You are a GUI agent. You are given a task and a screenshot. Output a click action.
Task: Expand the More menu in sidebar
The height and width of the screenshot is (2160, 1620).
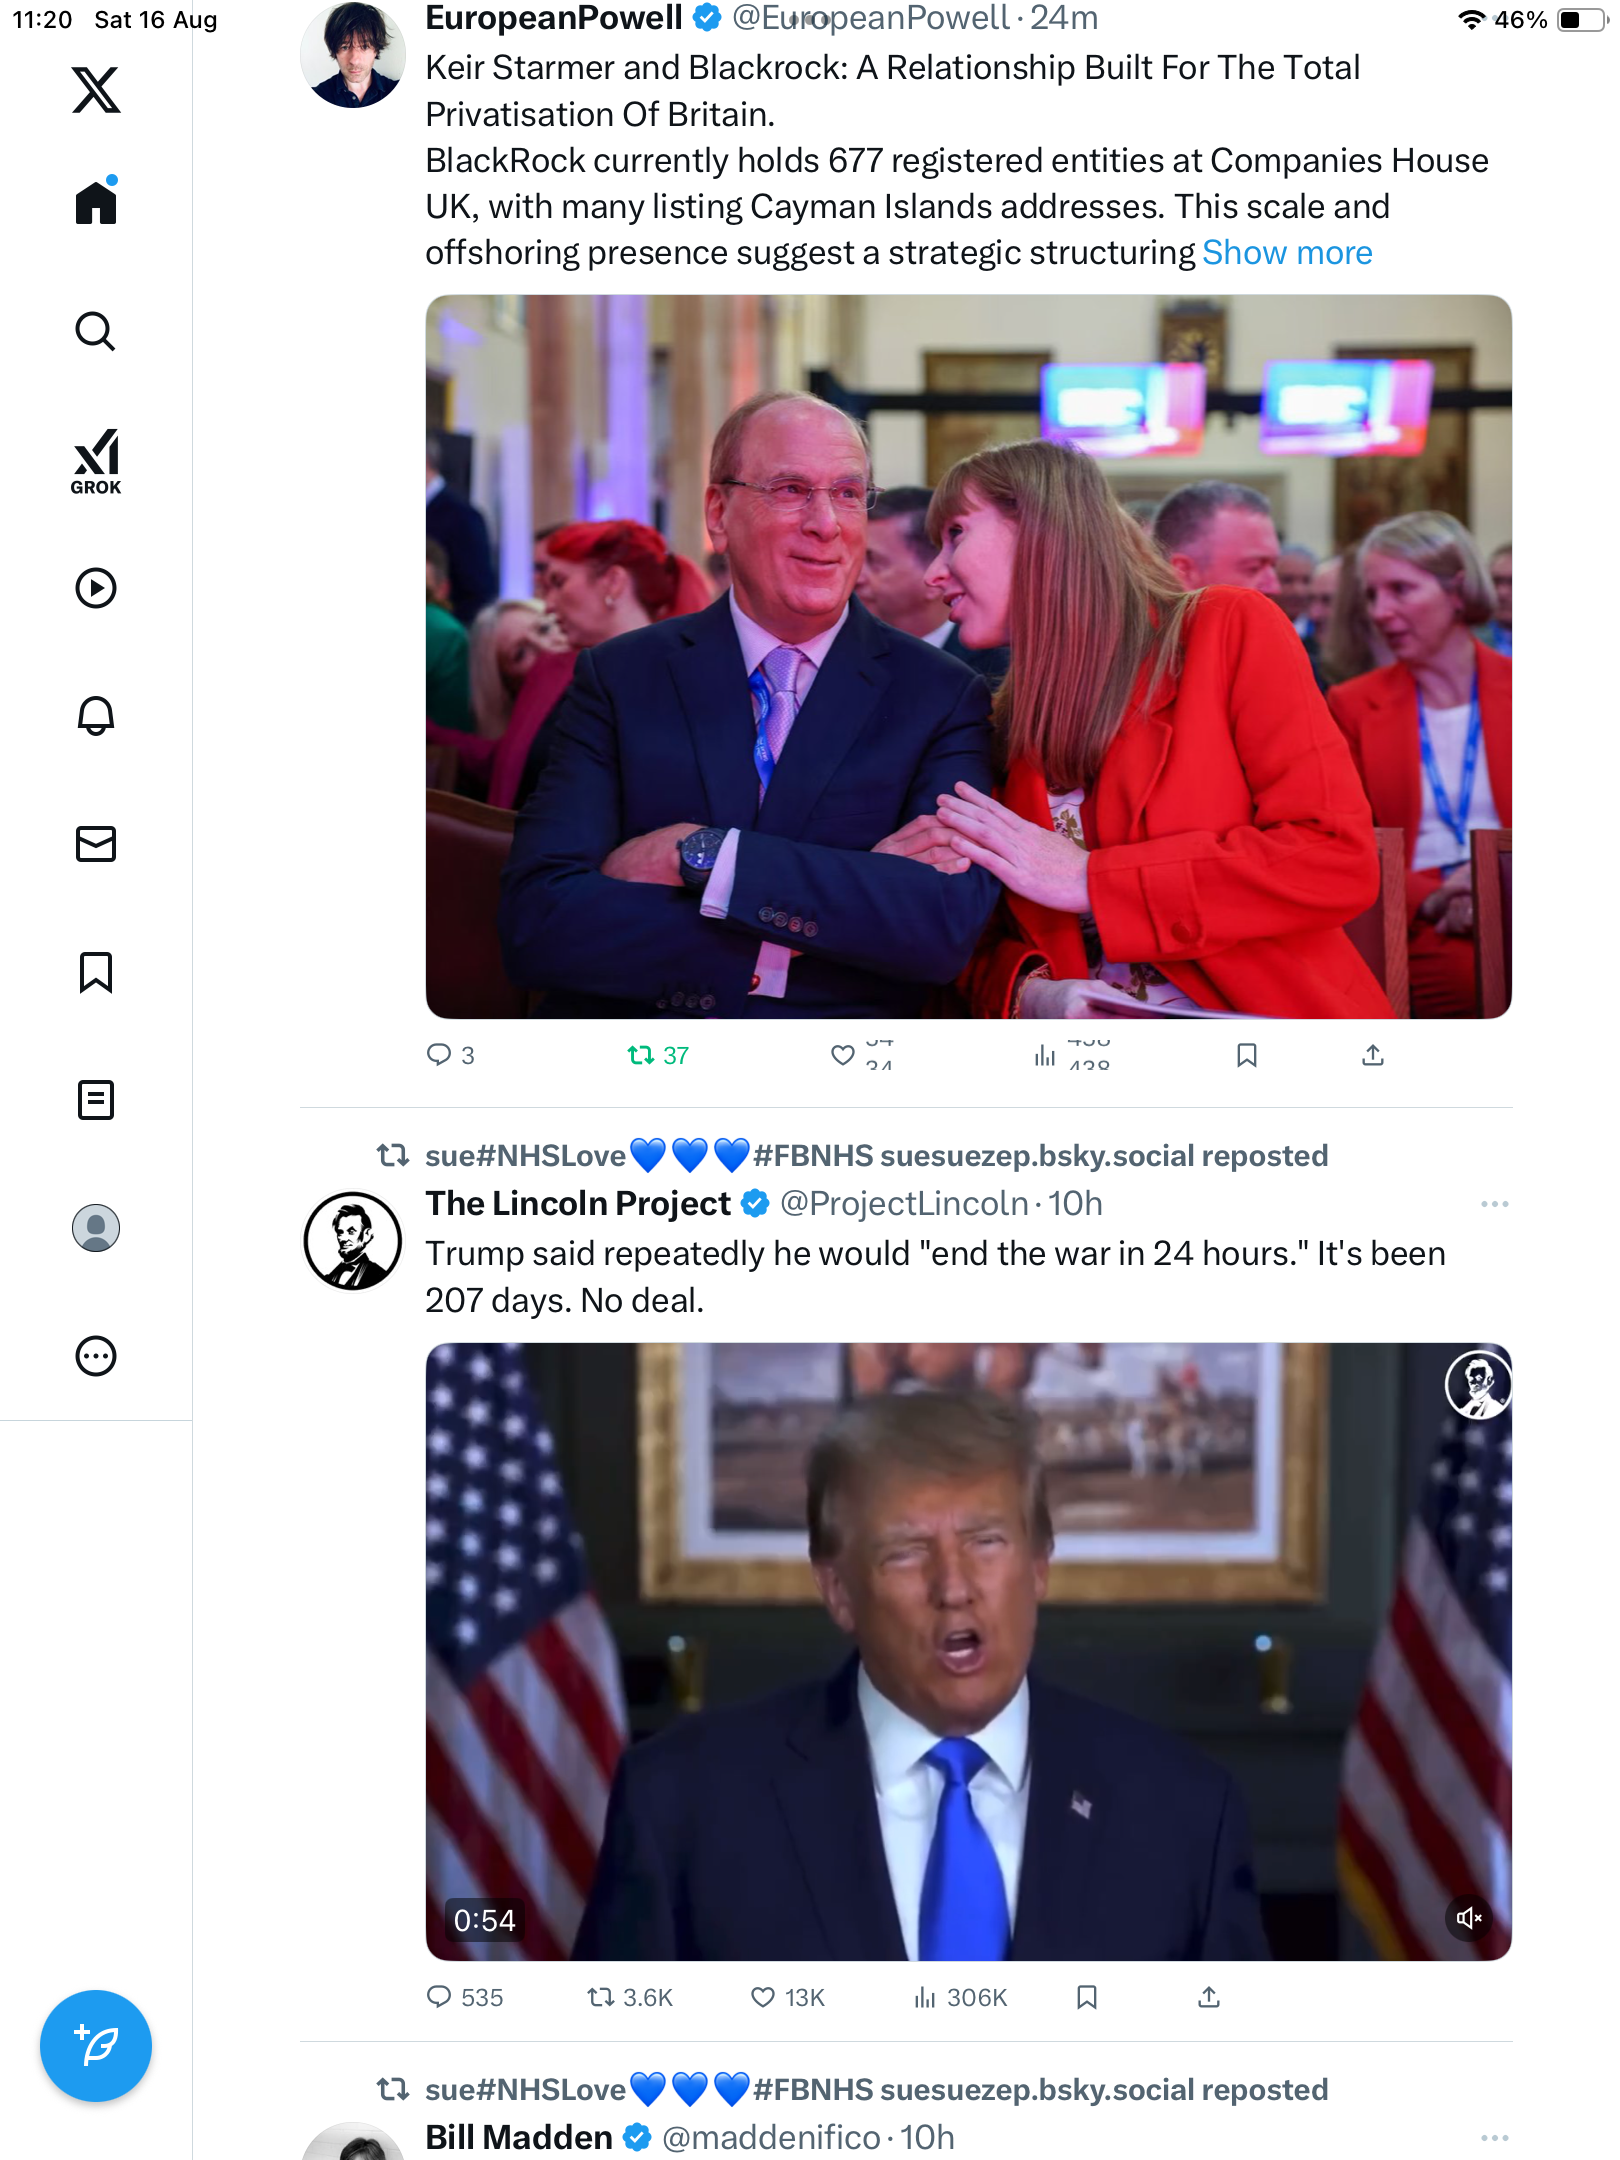pyautogui.click(x=96, y=1356)
